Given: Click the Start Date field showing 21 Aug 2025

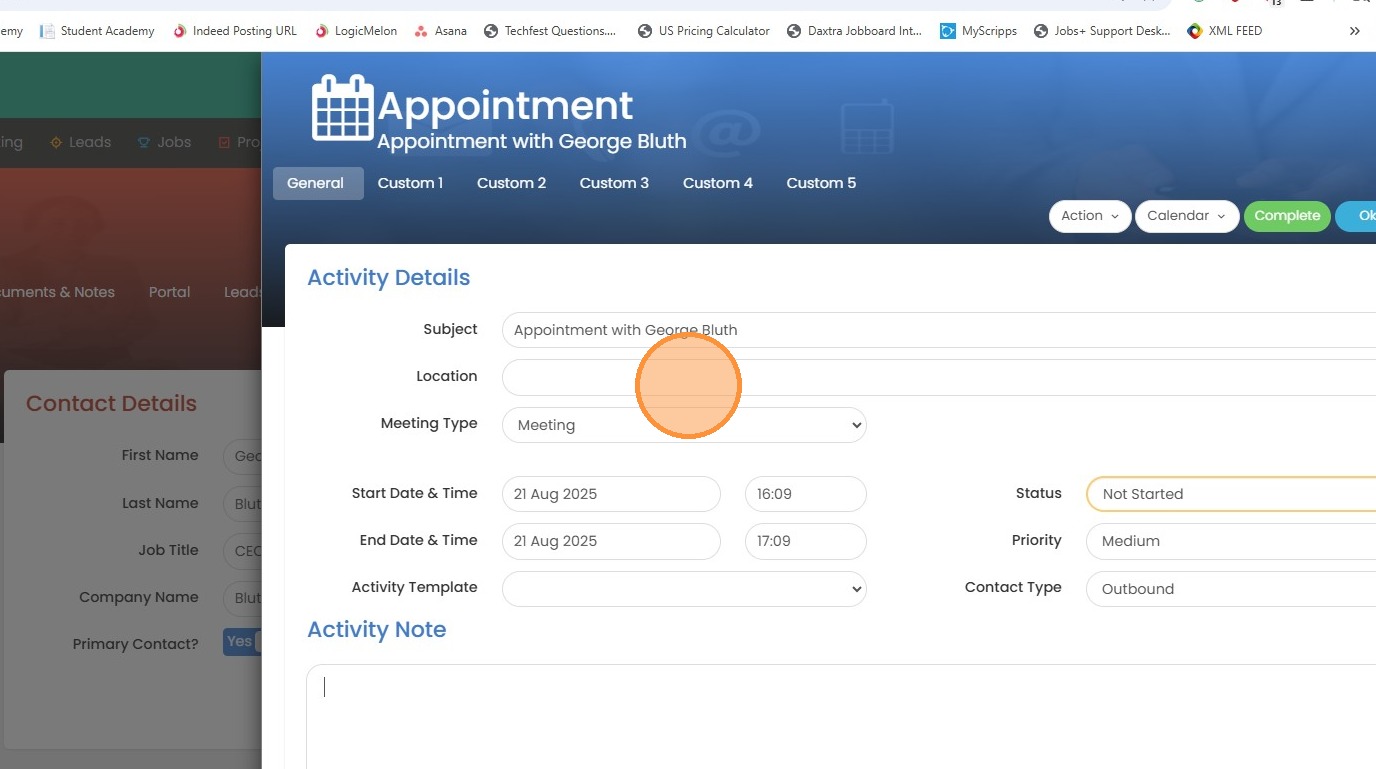Looking at the screenshot, I should (x=611, y=494).
